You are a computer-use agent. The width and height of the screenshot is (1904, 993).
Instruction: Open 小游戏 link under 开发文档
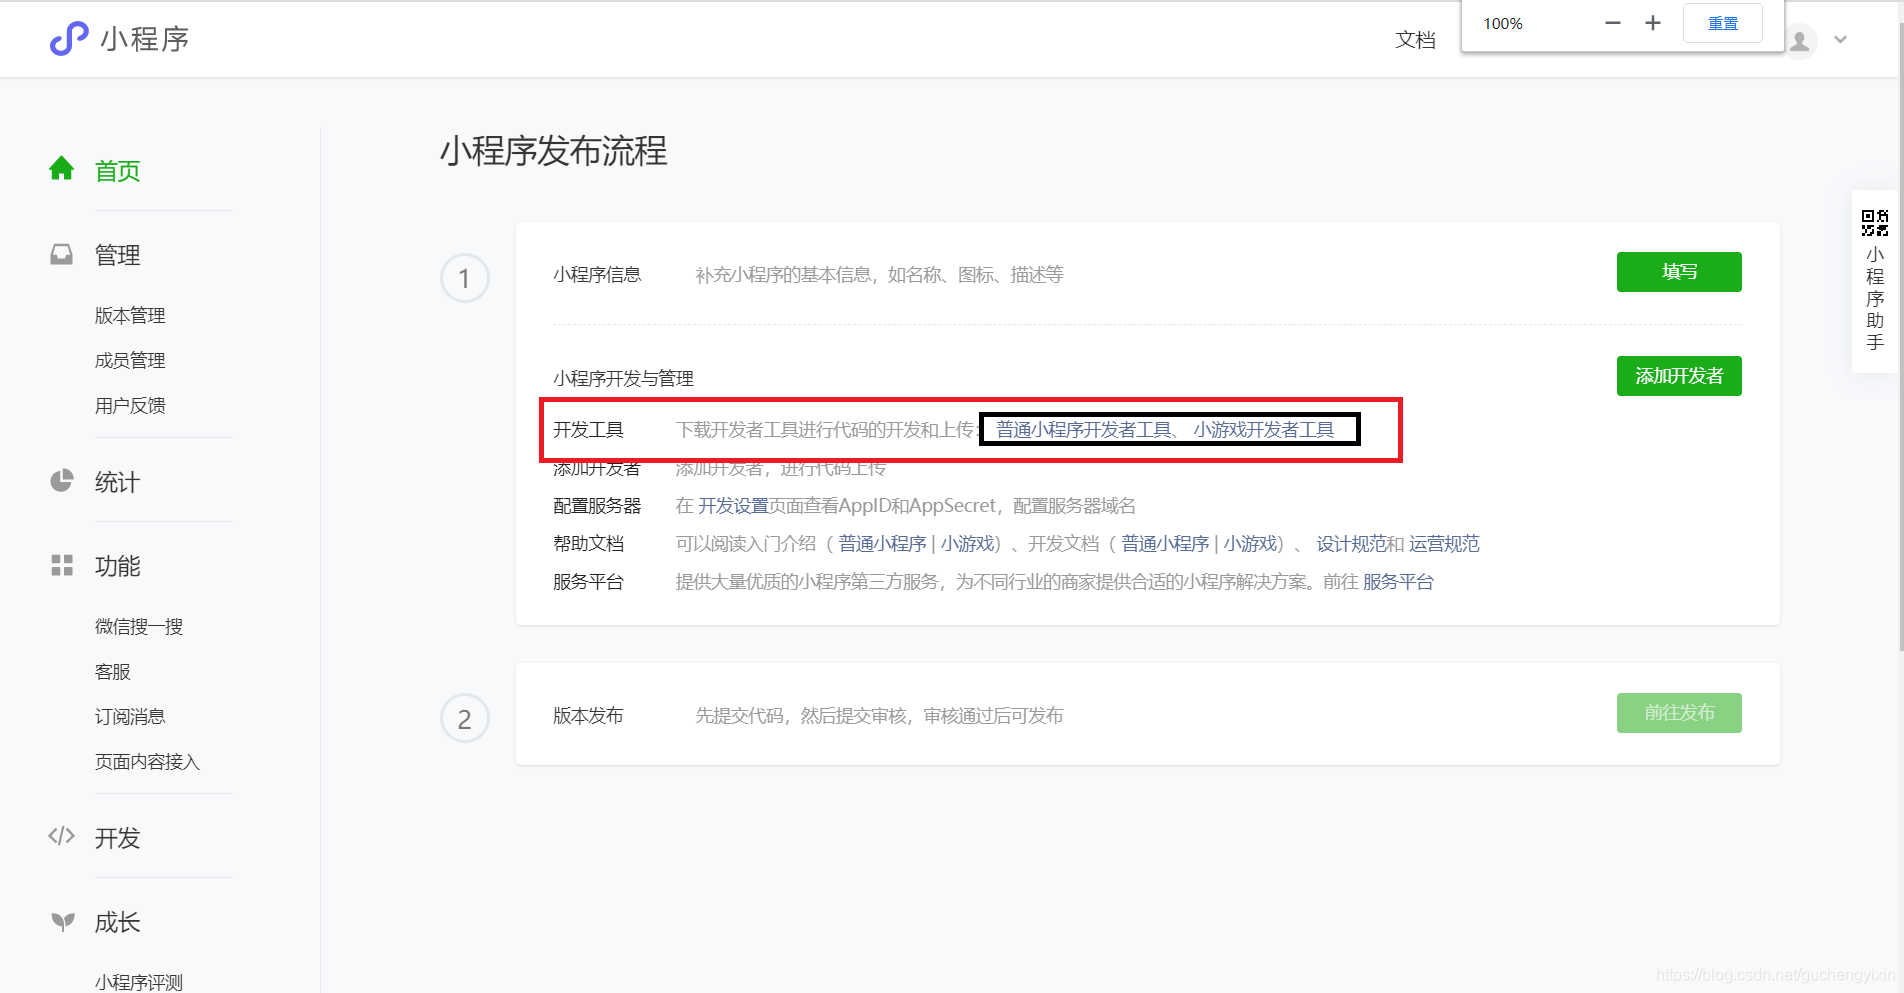(x=1250, y=544)
